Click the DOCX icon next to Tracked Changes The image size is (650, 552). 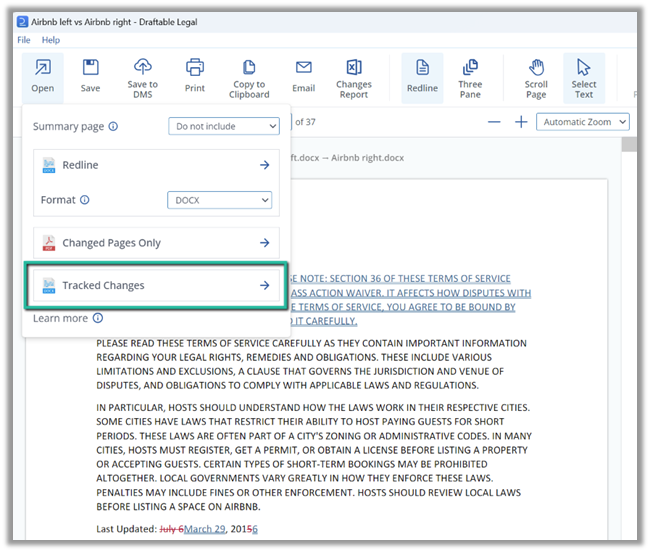click(49, 286)
